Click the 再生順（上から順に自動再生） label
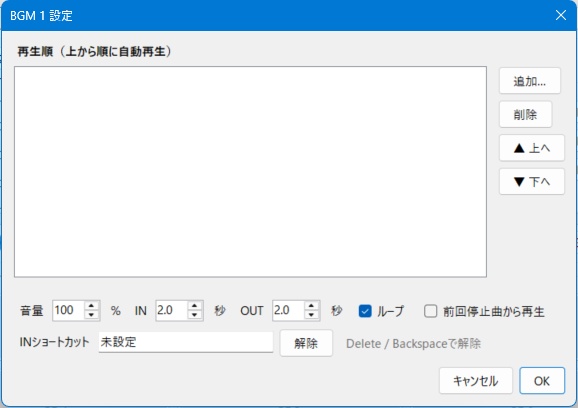 tap(95, 51)
